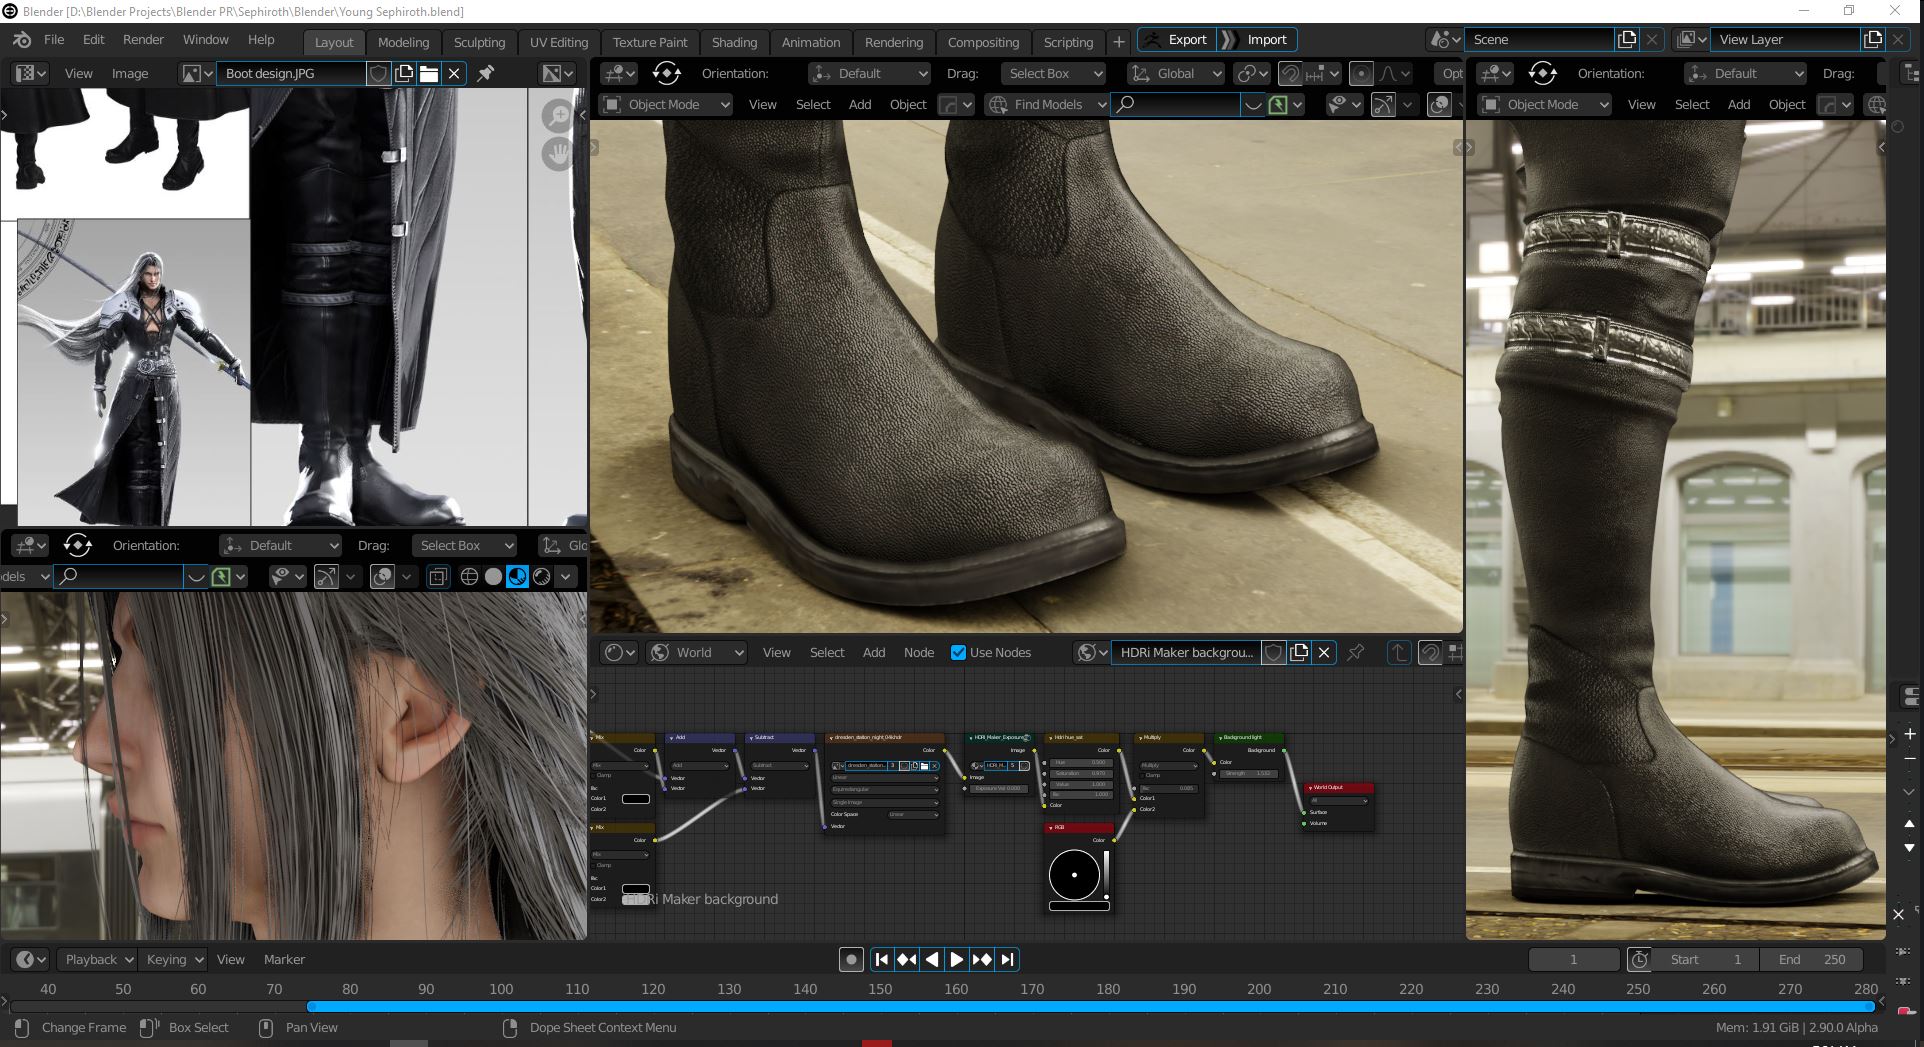Add a new workspace with plus icon
Image resolution: width=1924 pixels, height=1047 pixels.
[1119, 42]
